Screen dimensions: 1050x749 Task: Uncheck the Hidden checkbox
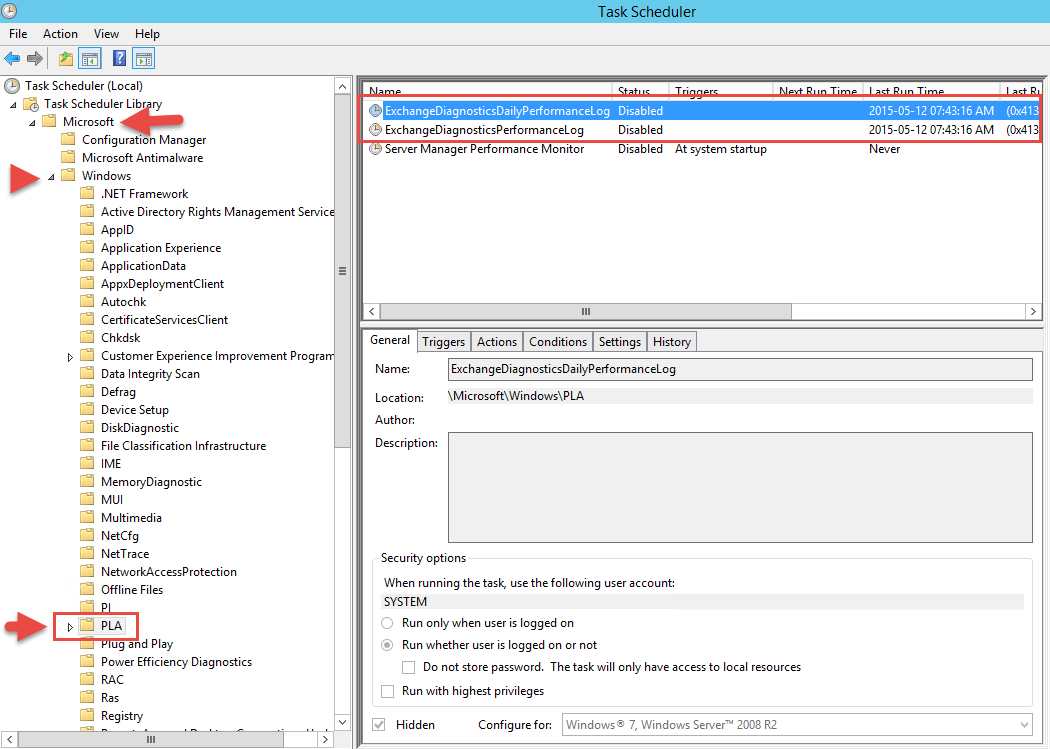click(x=377, y=724)
